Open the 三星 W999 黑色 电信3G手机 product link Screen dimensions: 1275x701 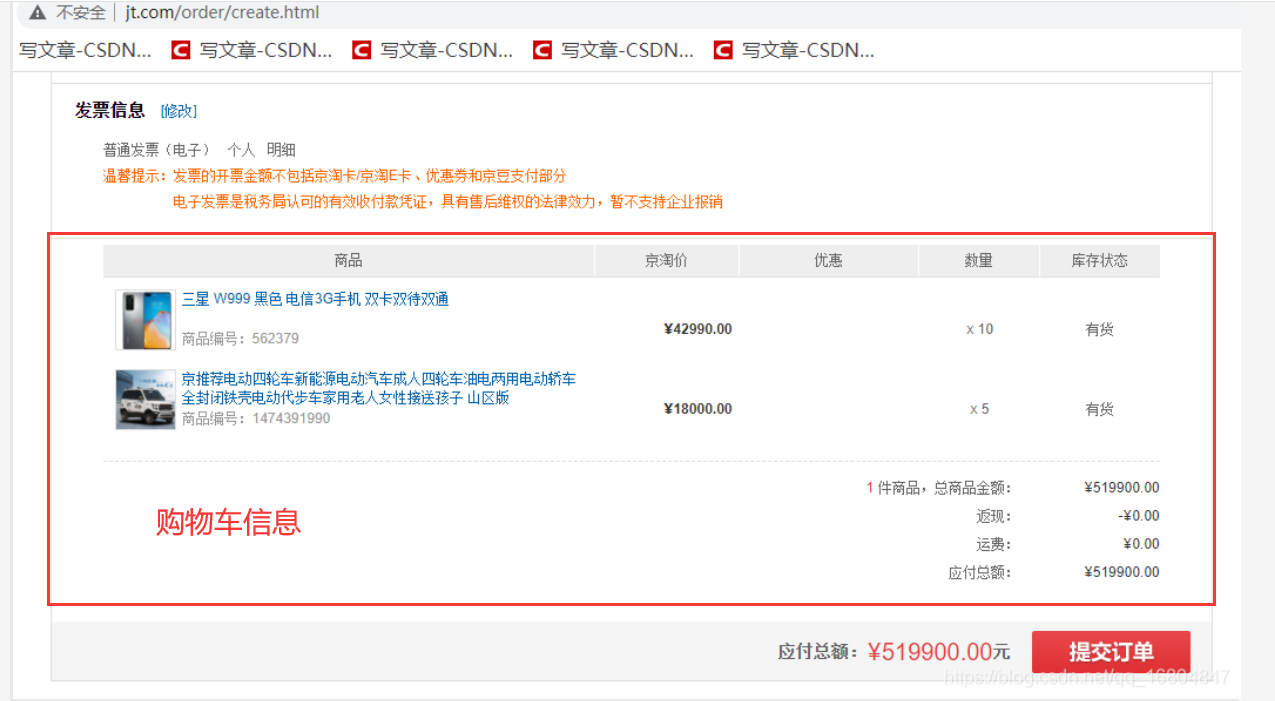[x=315, y=299]
